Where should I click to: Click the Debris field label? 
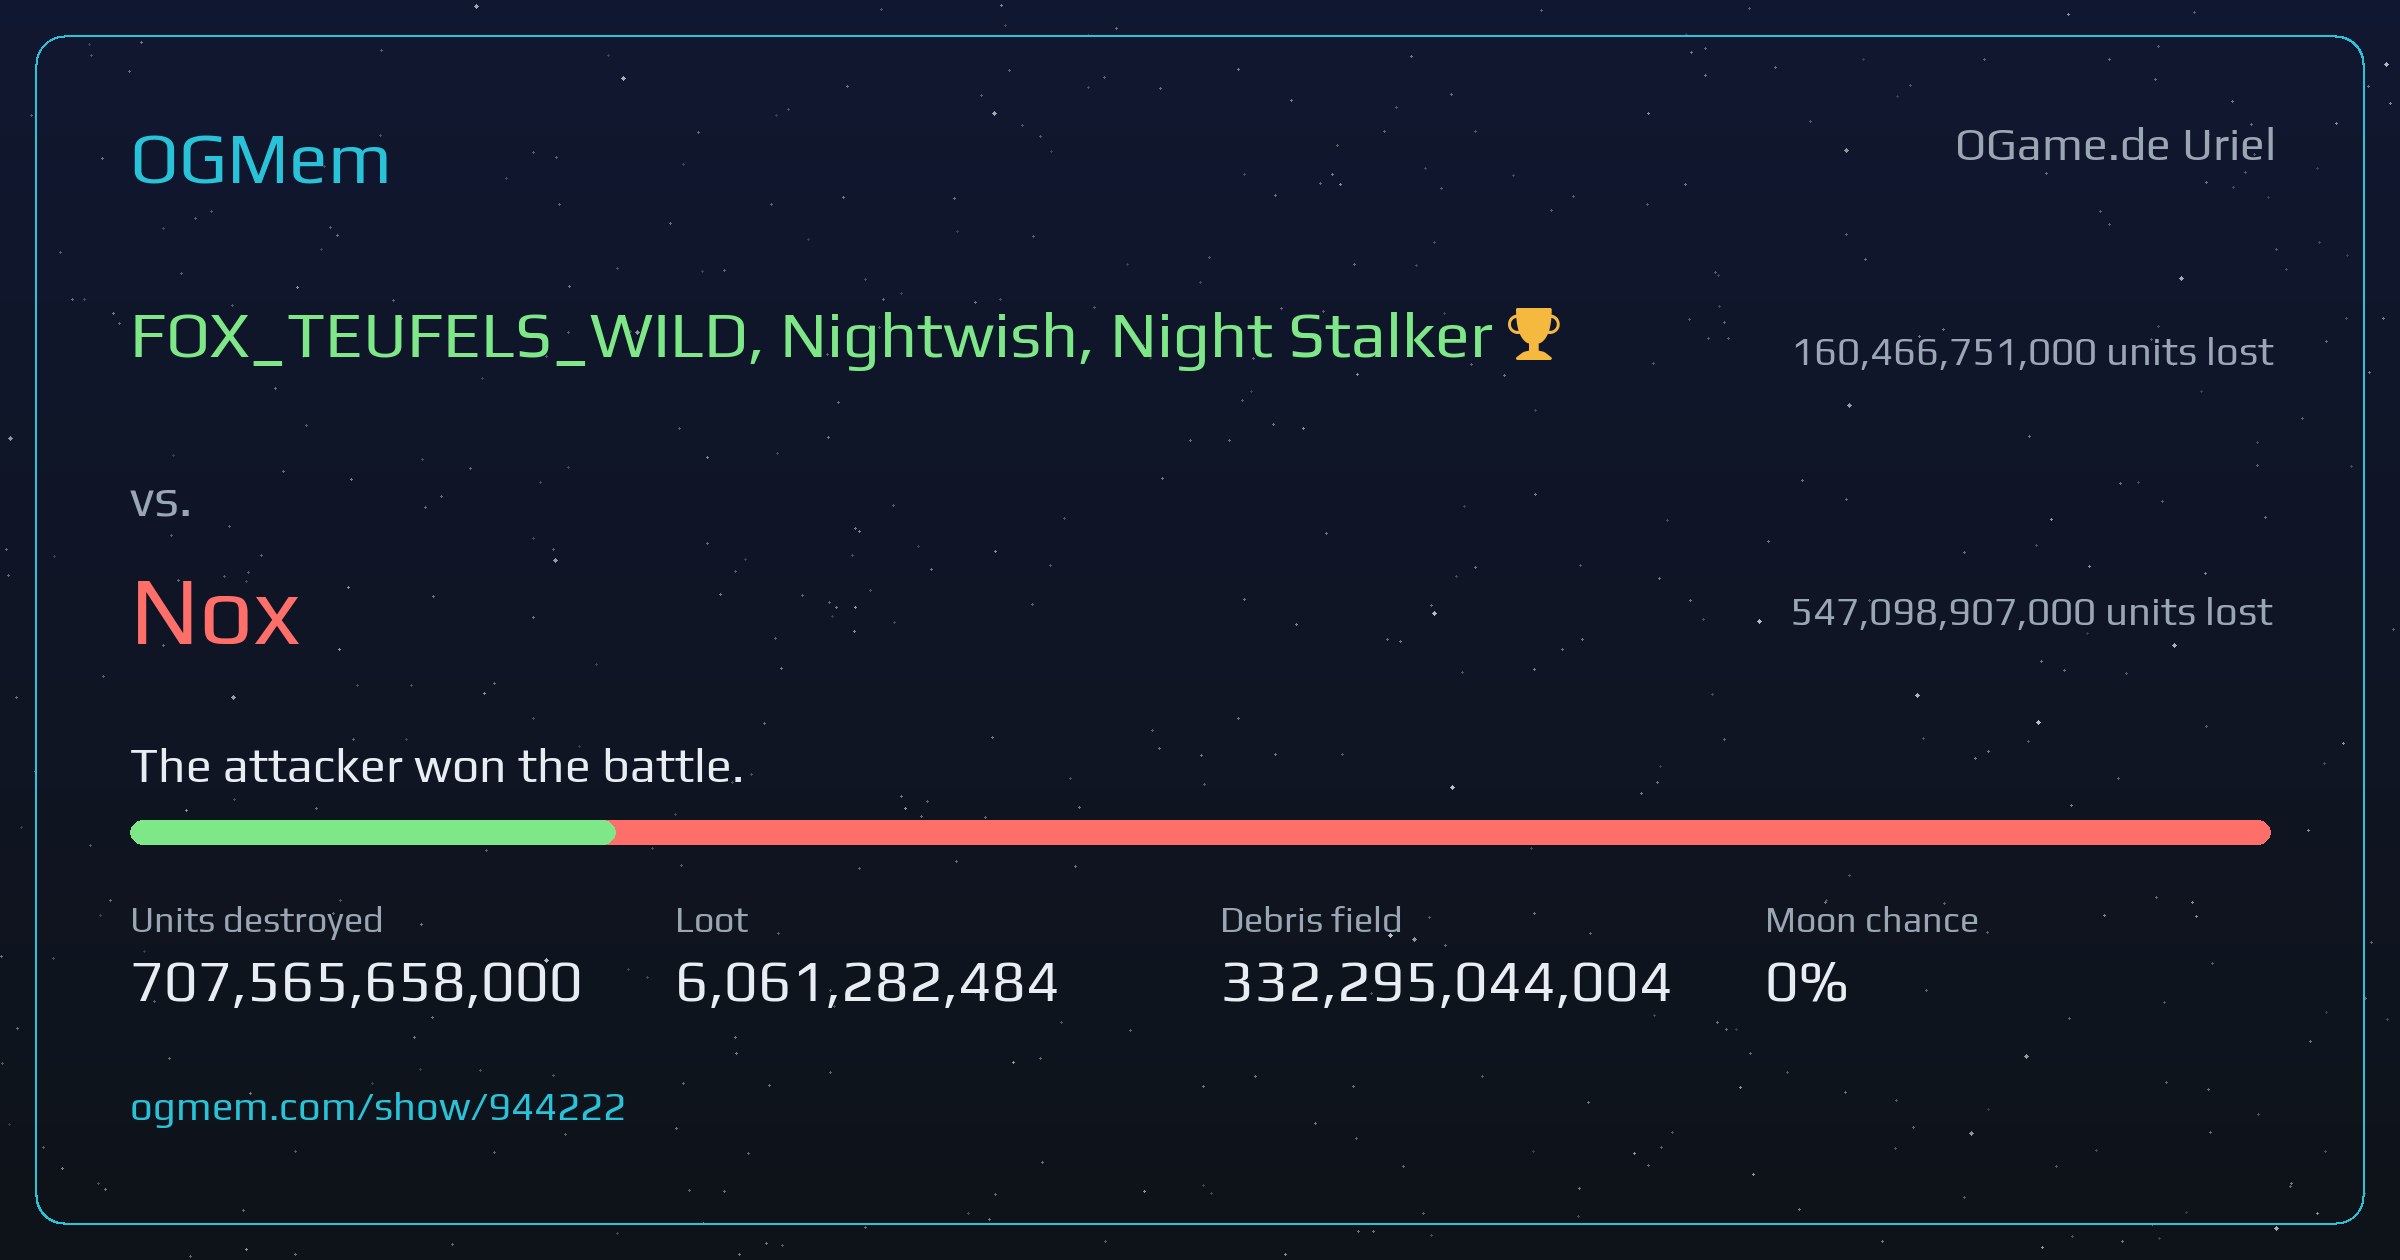click(x=1311, y=920)
